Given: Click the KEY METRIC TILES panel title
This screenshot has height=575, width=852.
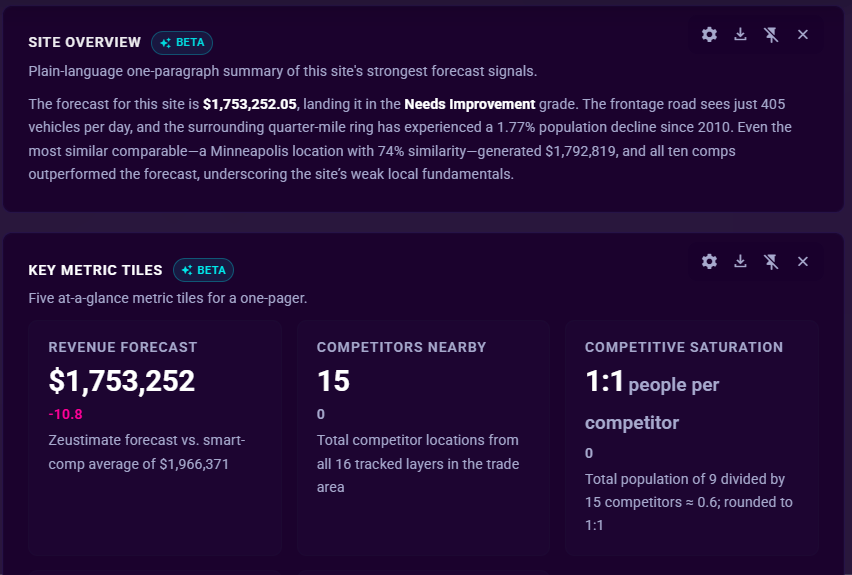Looking at the screenshot, I should coord(95,270).
